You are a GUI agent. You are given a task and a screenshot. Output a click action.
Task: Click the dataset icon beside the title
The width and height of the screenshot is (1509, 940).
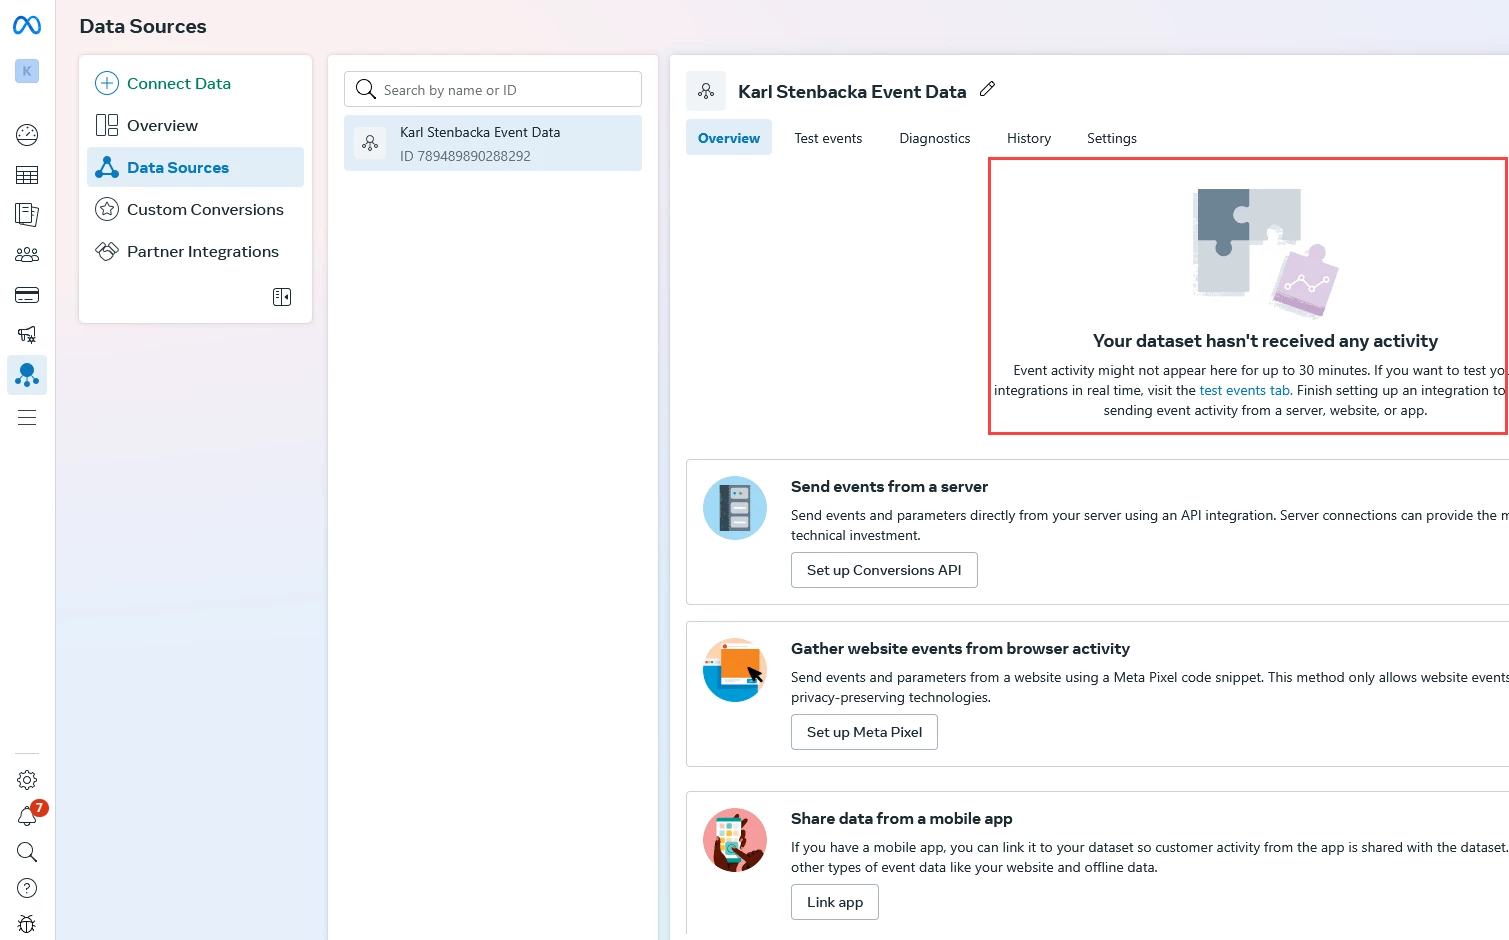(706, 91)
